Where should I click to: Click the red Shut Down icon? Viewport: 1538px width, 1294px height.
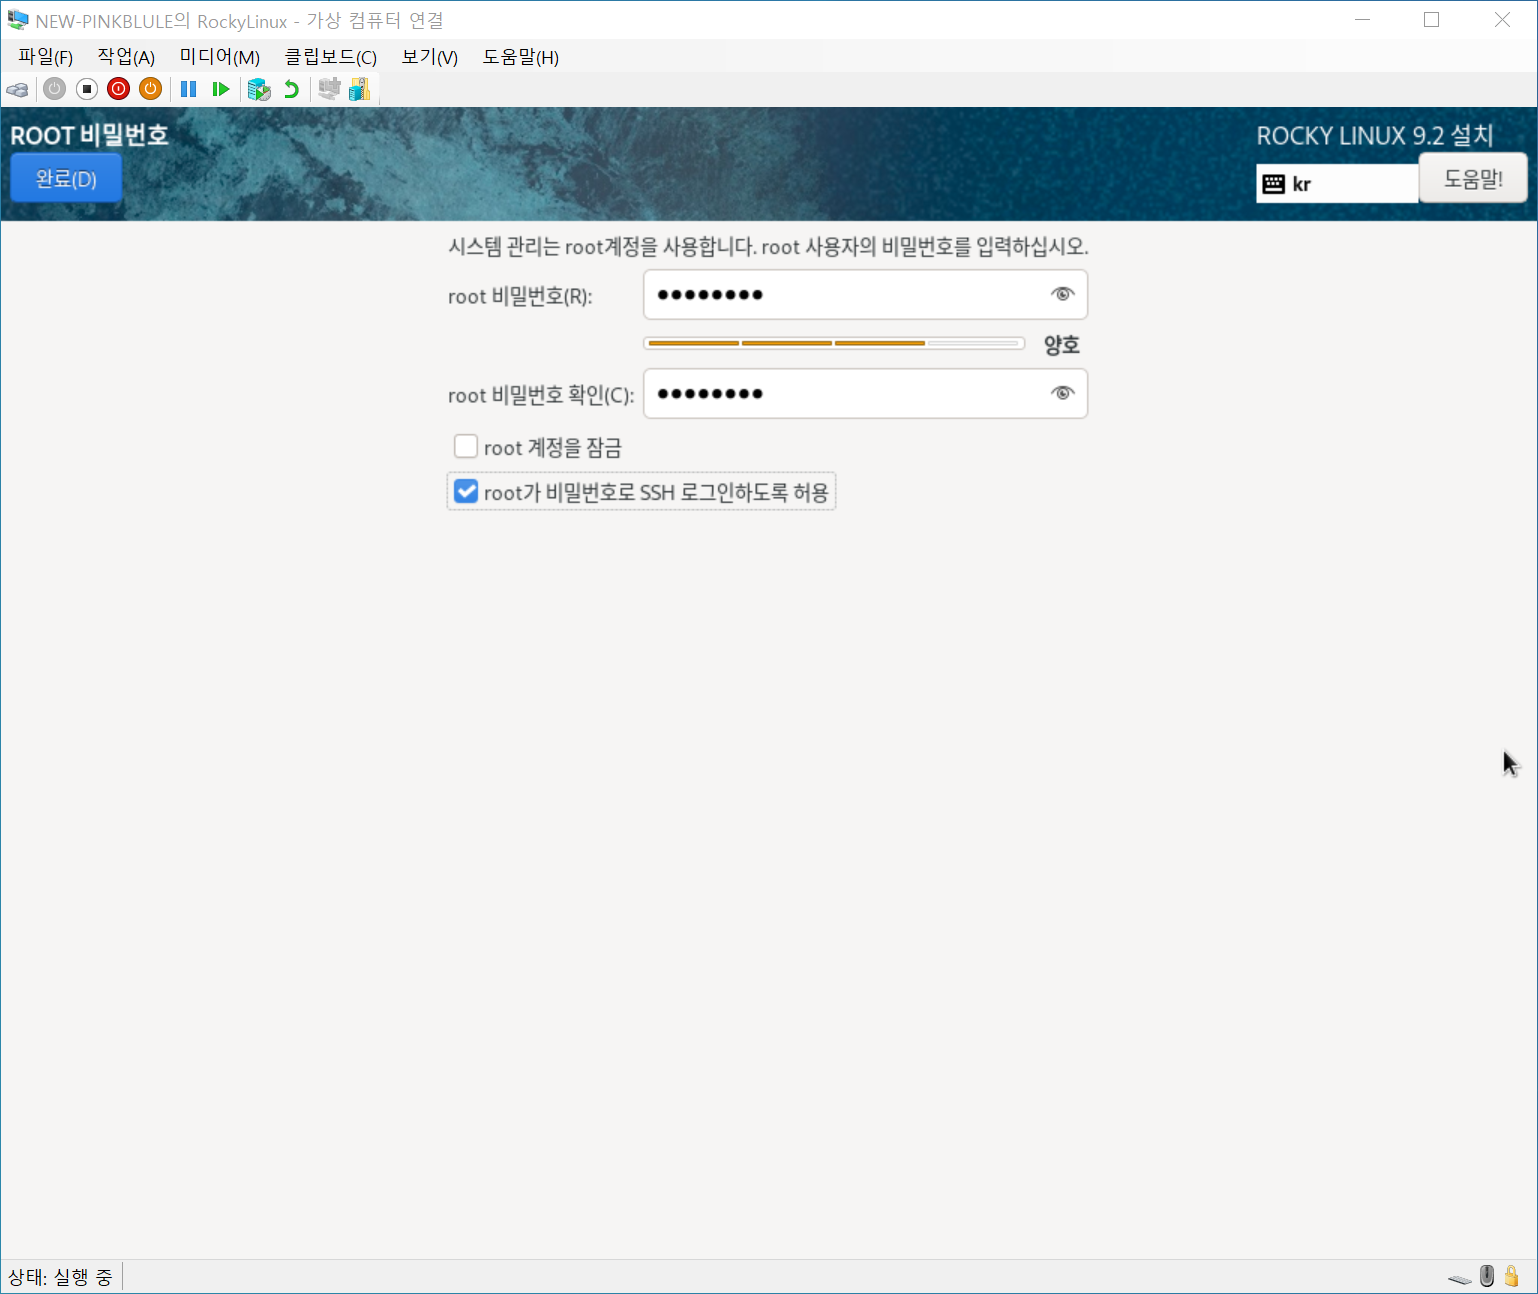pos(119,89)
